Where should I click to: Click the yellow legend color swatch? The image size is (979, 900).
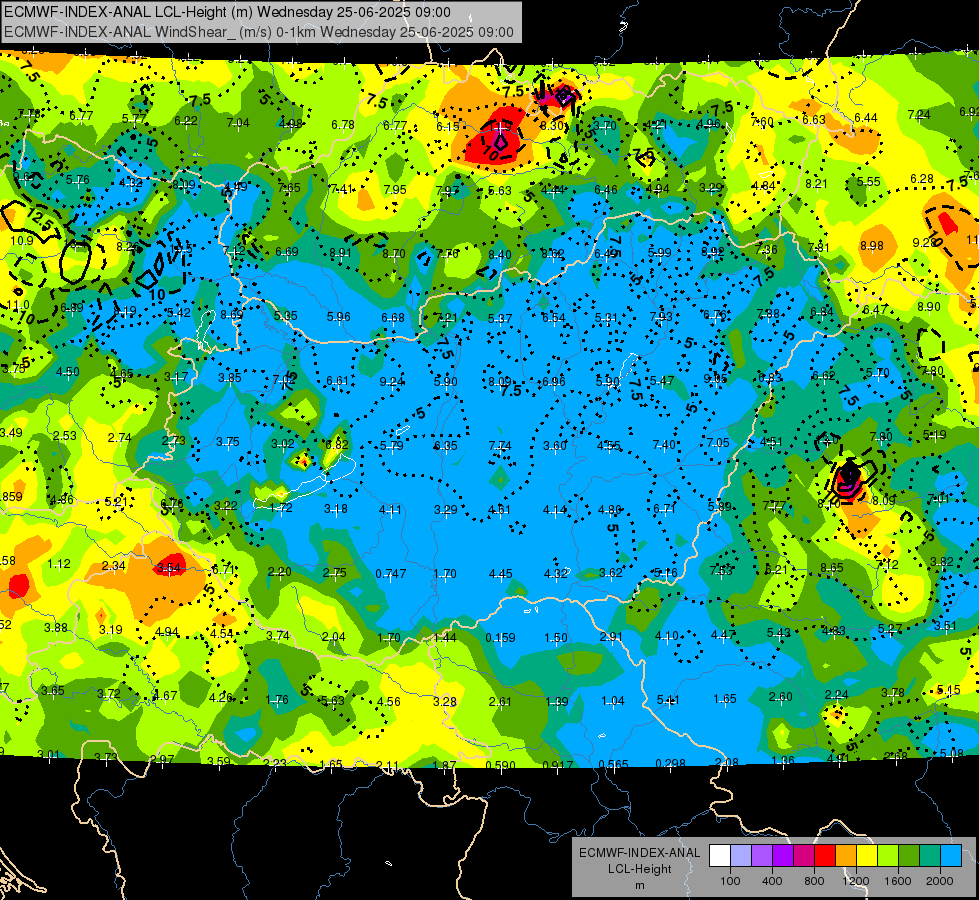867,856
